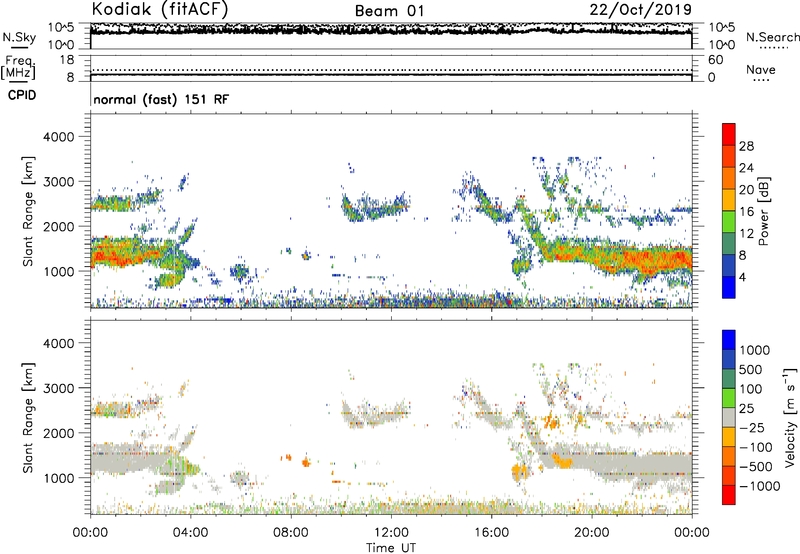This screenshot has width=800, height=554.
Task: Click the Velocity color bar
Action: point(729,417)
